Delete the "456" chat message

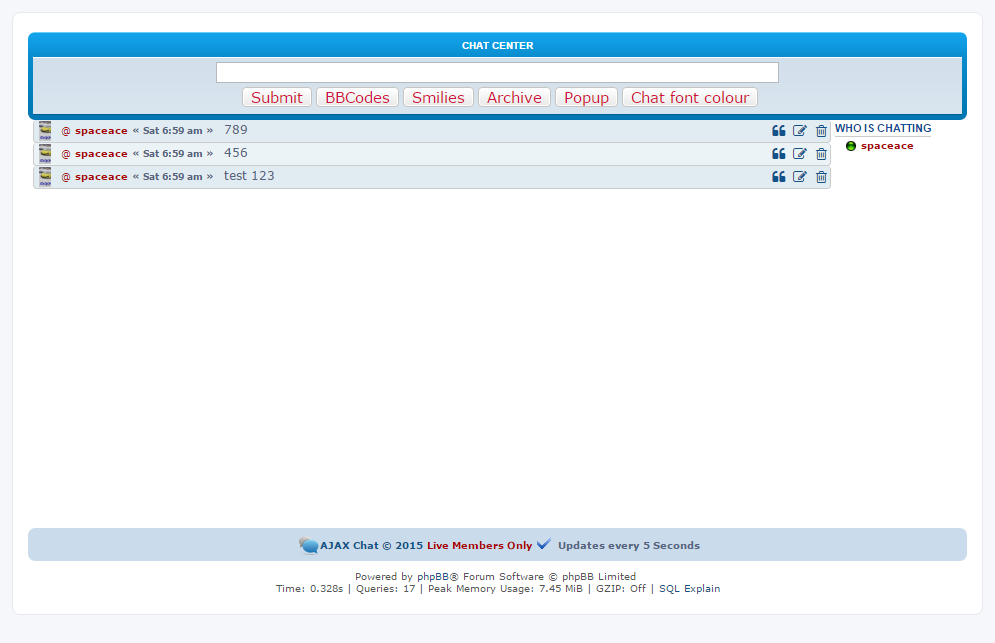coord(821,154)
